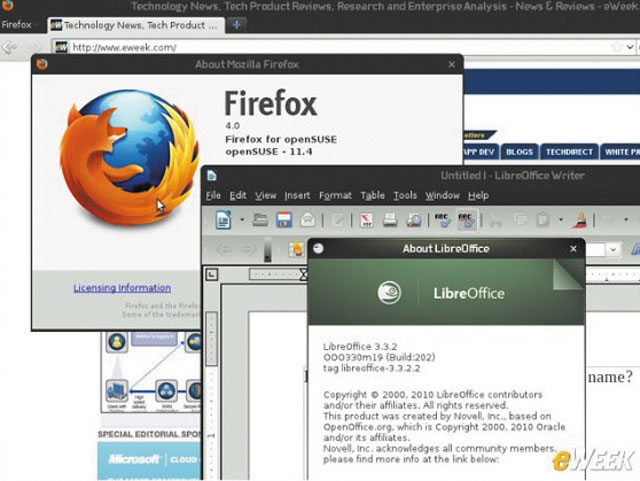Viewport: 640px width, 481px height.
Task: Click the Spelling and Grammar ABC icon
Action: (443, 220)
